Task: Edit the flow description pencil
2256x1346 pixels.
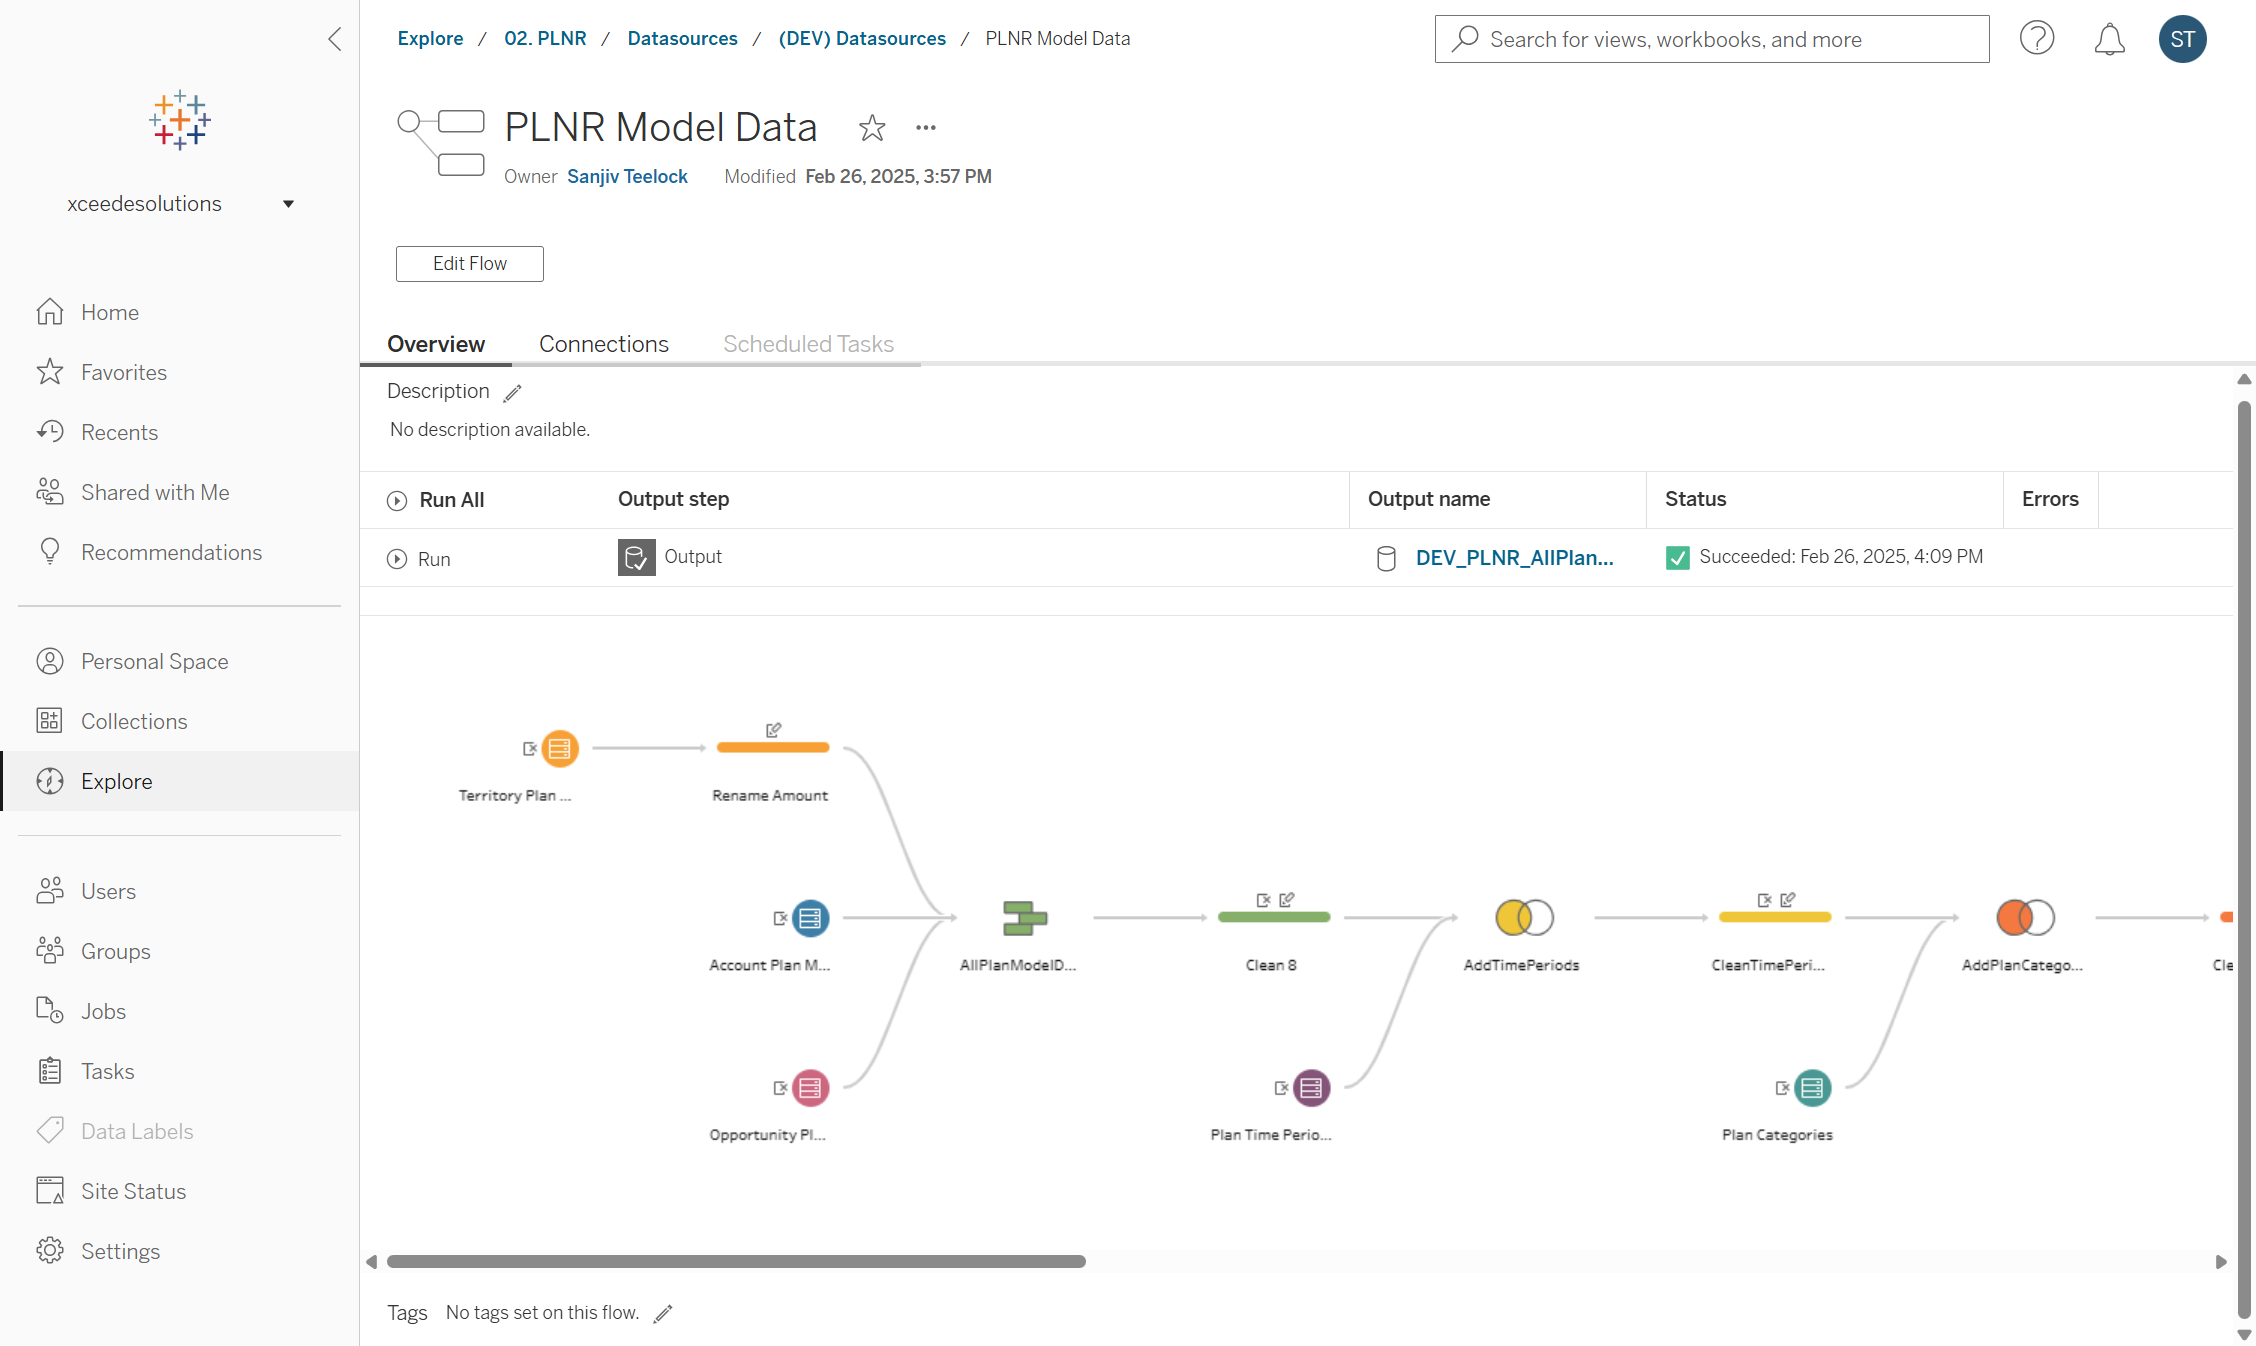Action: [x=513, y=393]
